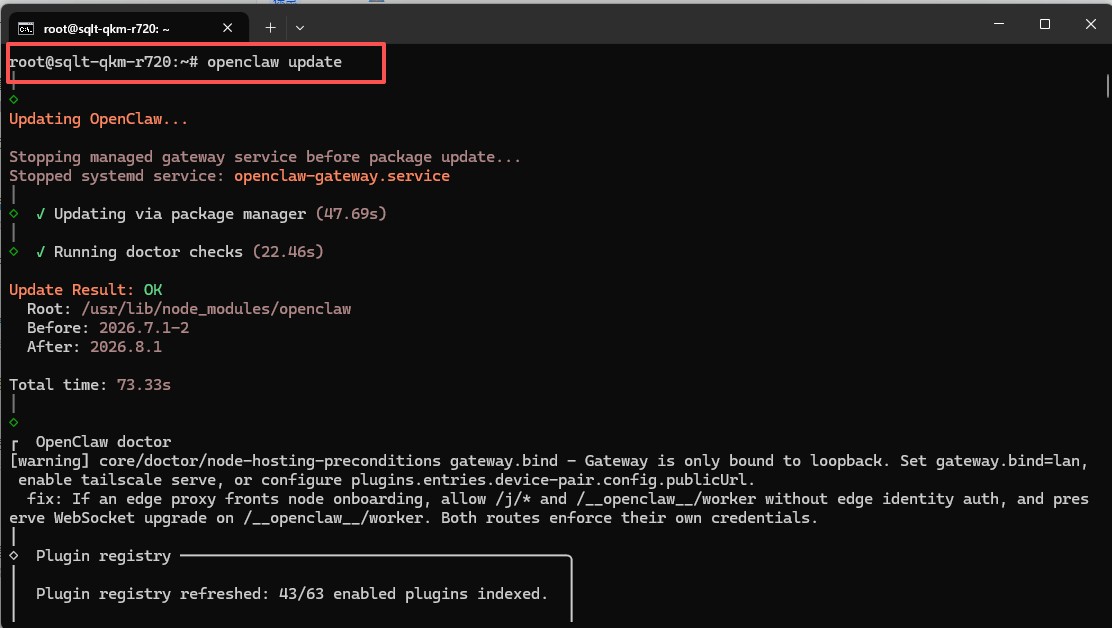Close the terminal window
1112x628 pixels.
pos(1091,23)
